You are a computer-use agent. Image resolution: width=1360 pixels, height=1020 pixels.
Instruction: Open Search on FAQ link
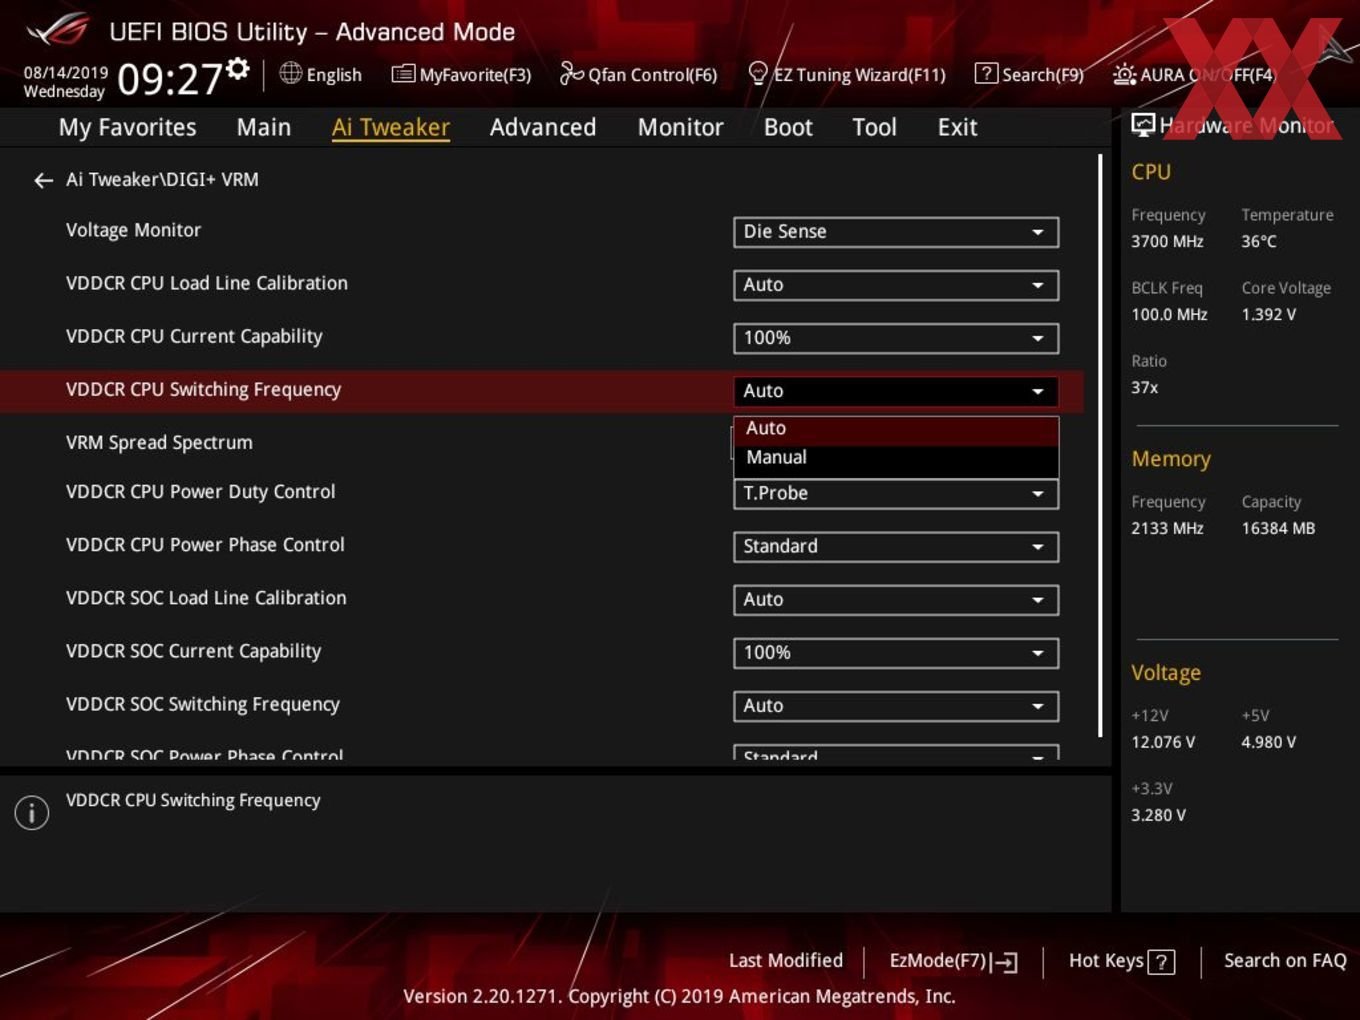pos(1285,961)
